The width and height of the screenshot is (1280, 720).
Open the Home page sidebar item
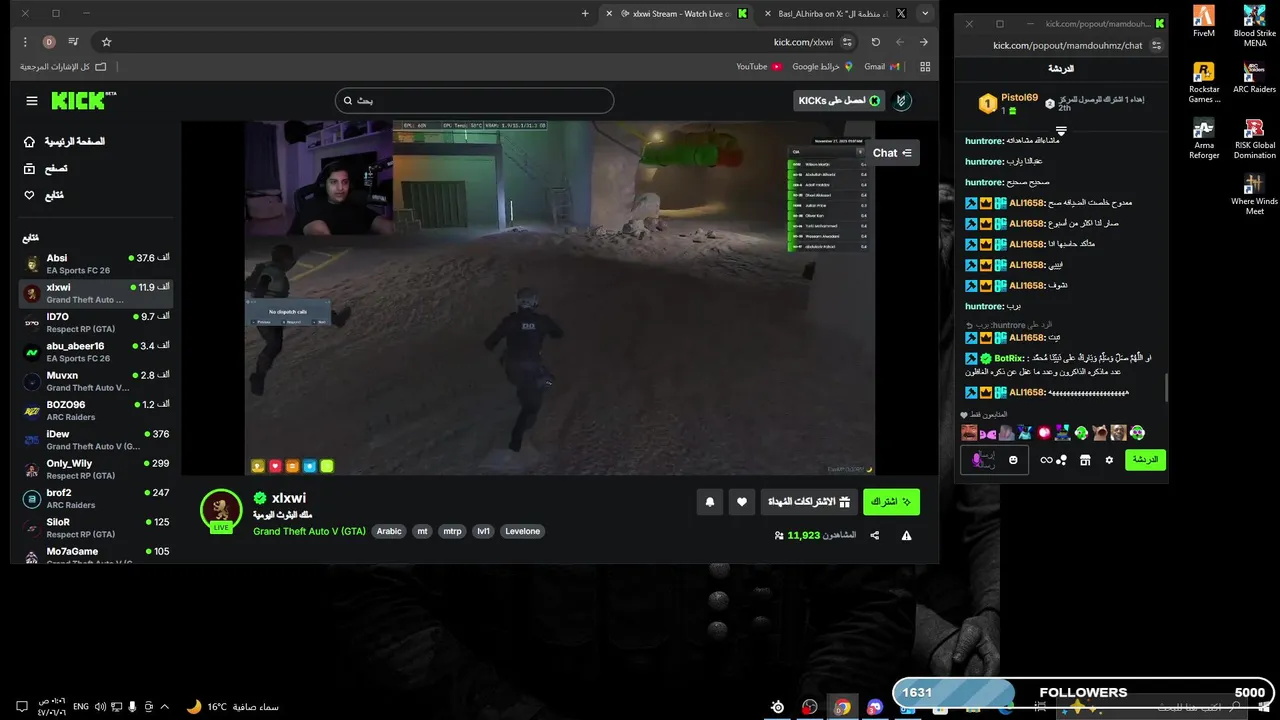[x=64, y=142]
